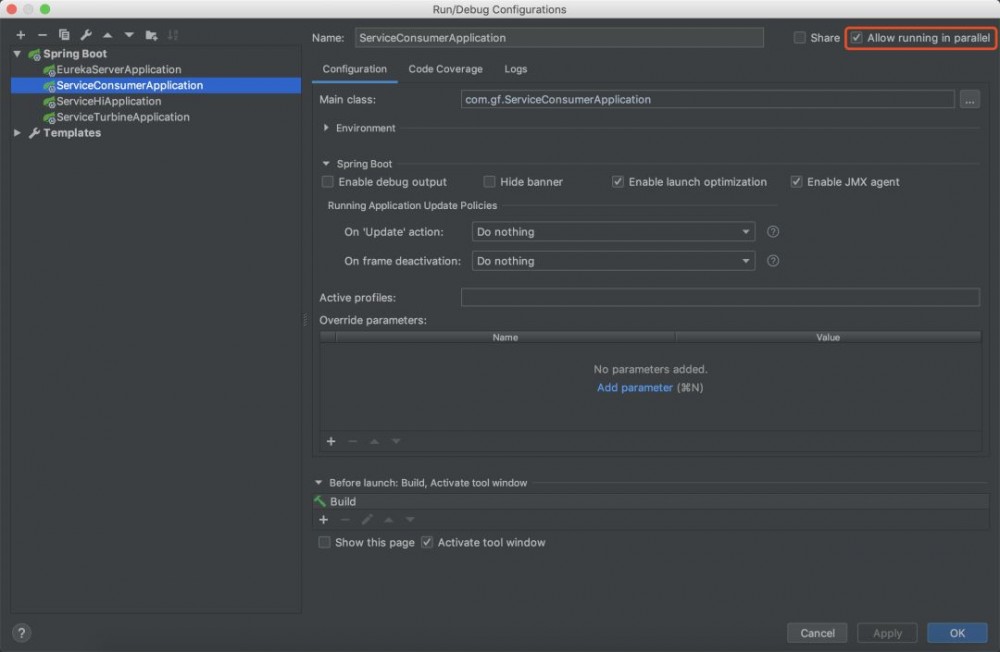Click the add override parameter plus icon
This screenshot has width=1000, height=652.
coord(331,441)
